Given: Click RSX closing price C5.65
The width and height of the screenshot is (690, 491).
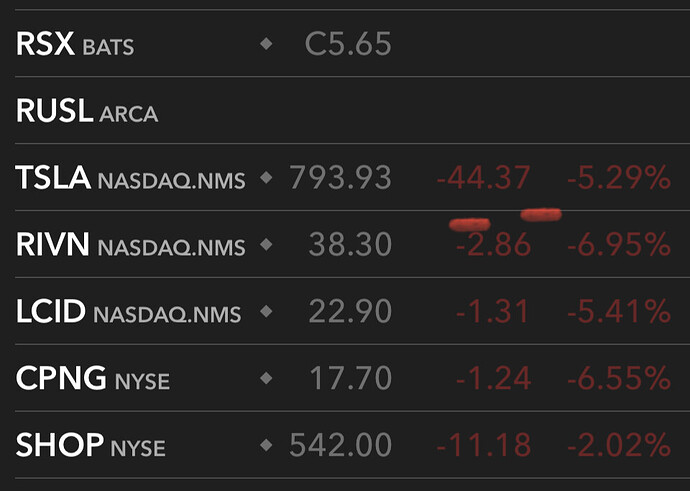Looking at the screenshot, I should 348,44.
